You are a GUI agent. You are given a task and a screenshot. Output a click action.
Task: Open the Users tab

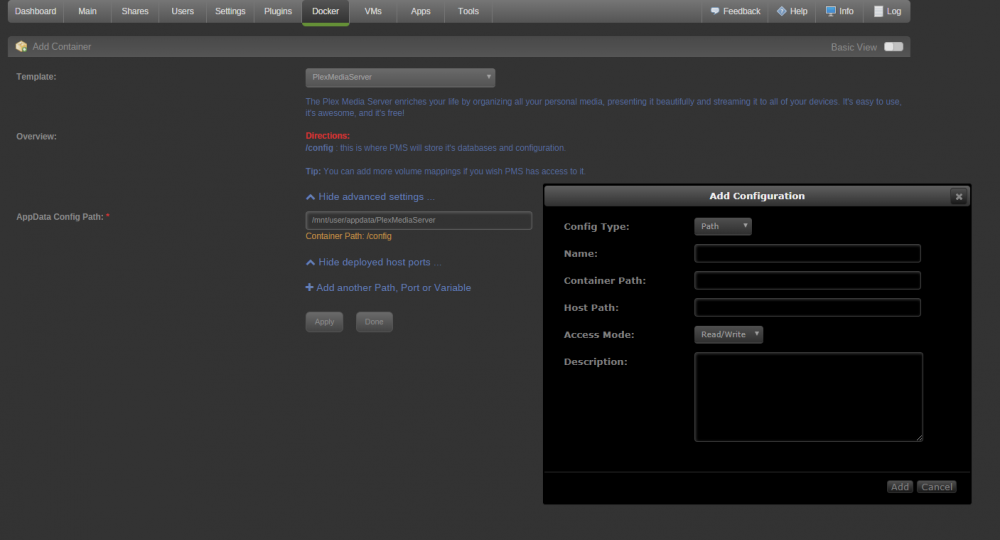point(182,11)
